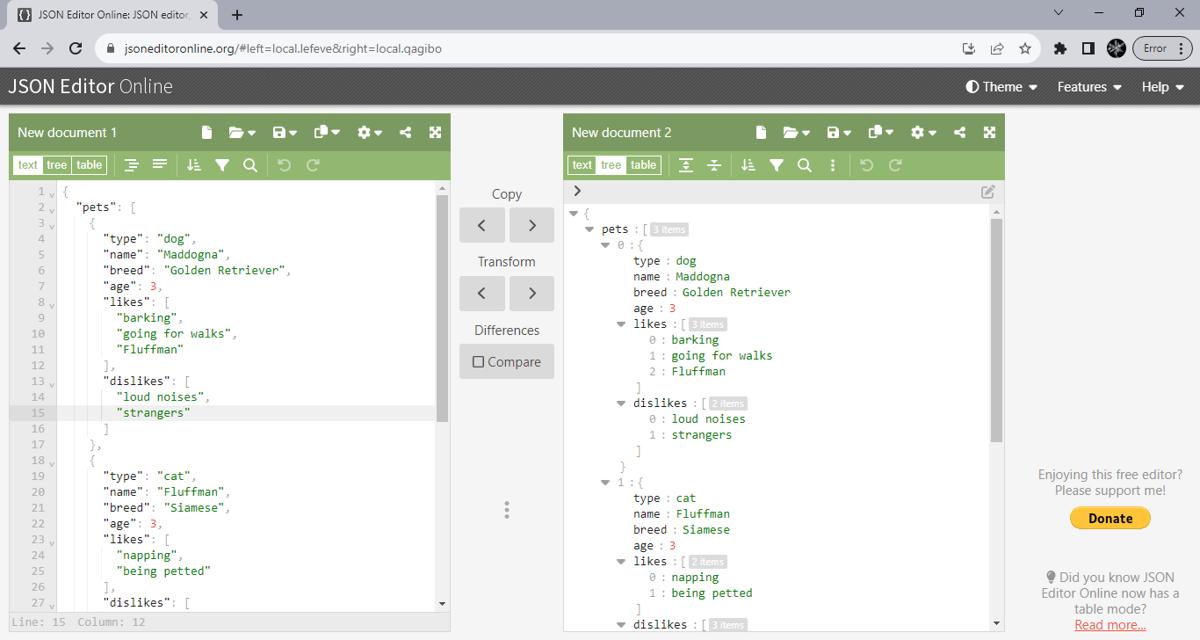Image resolution: width=1200 pixels, height=640 pixels.
Task: Open the Theme menu
Action: coord(999,87)
